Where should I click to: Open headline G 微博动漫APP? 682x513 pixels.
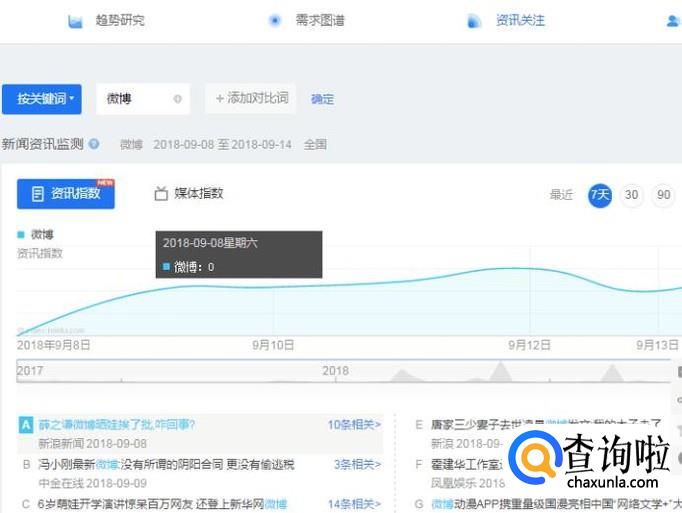point(556,504)
